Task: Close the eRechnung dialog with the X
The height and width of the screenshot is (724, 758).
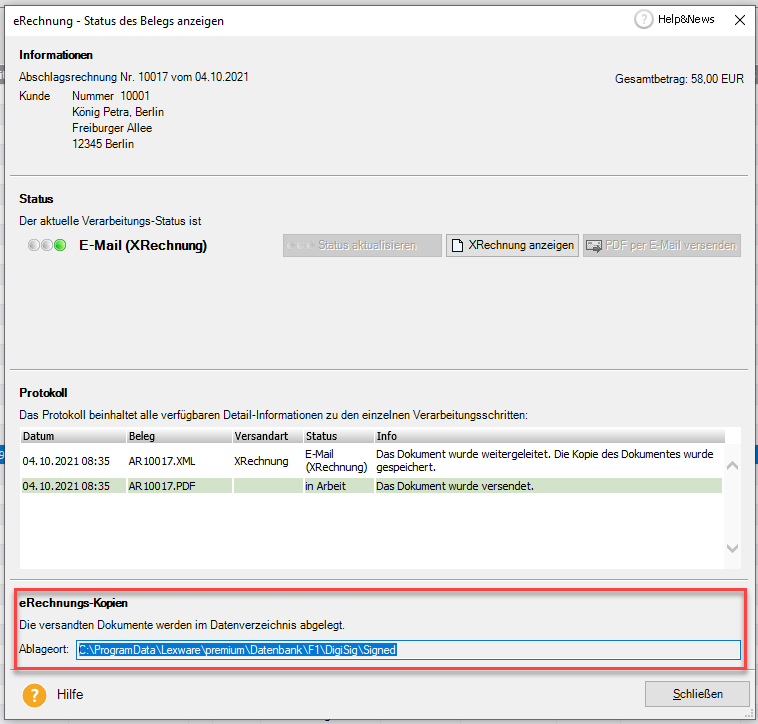Action: (x=739, y=20)
